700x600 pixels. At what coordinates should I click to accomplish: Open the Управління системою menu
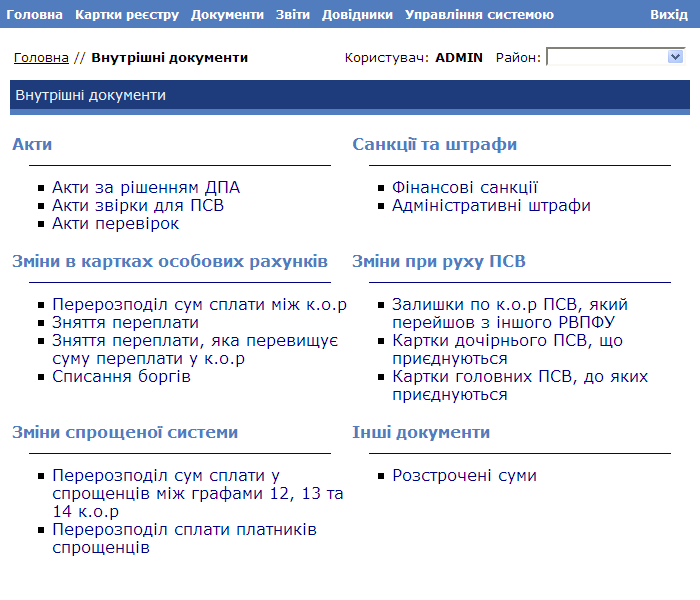coord(479,15)
